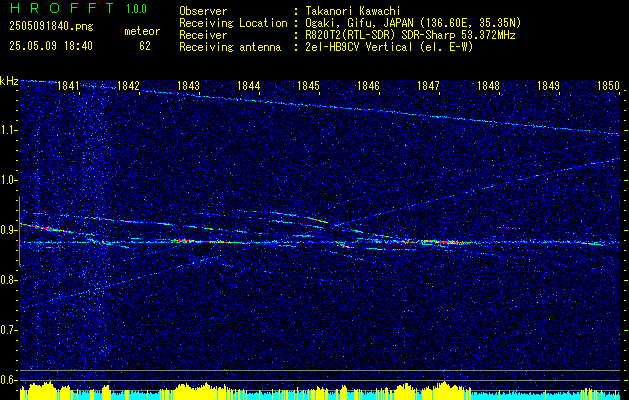Click antenna 2el-HB9CV Vertical text

pos(390,47)
